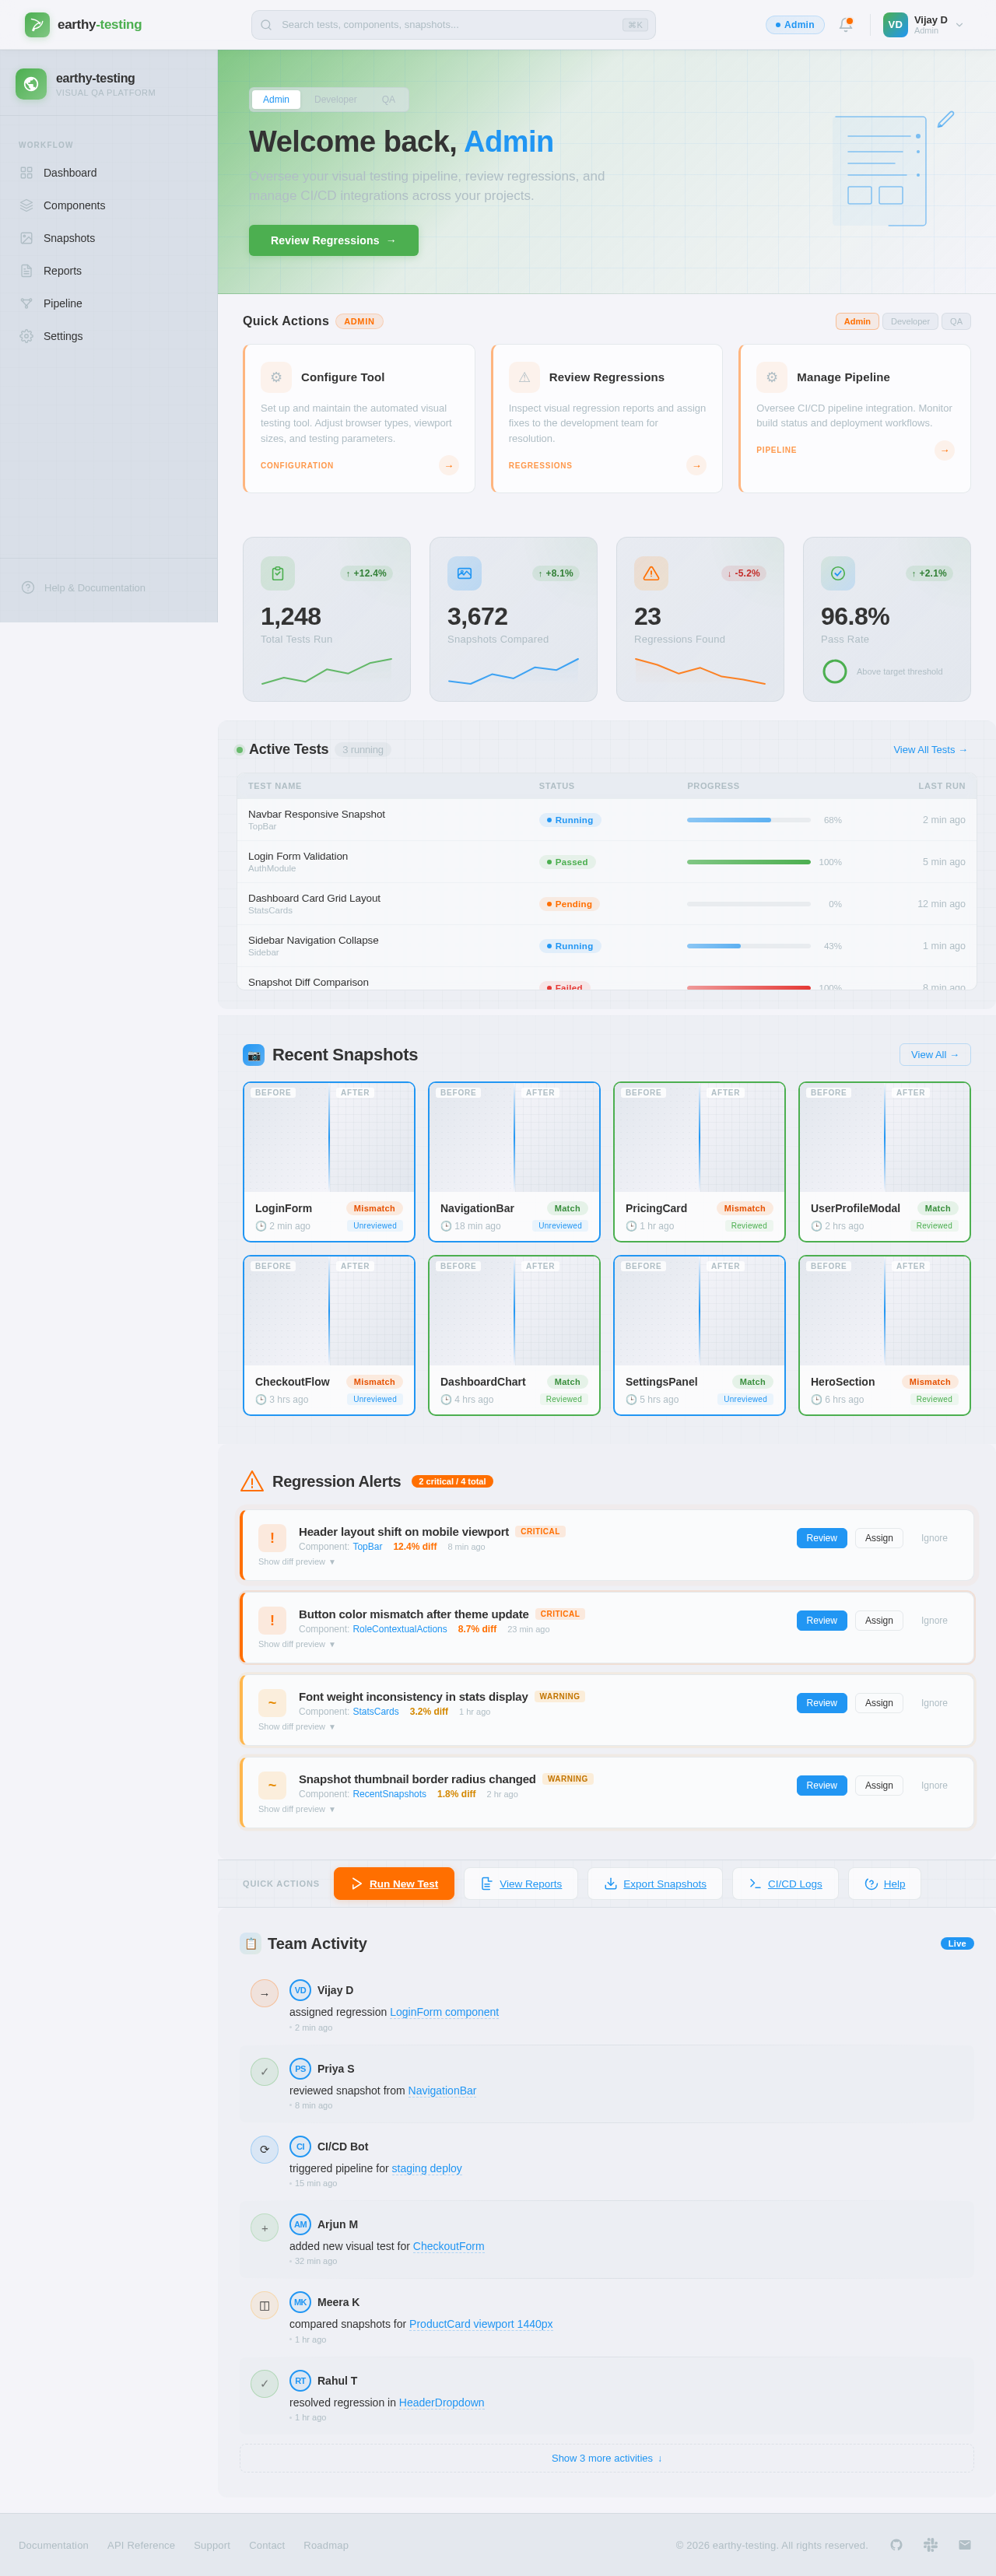Expand diff preview for Font weight inconsistency
This screenshot has width=996, height=2576.
(297, 1726)
